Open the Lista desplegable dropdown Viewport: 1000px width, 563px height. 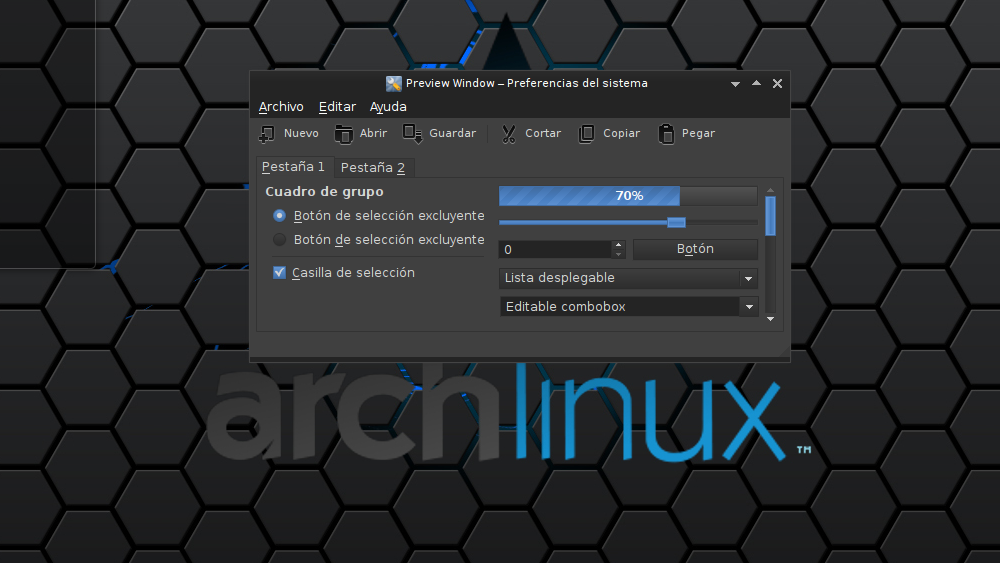[628, 278]
